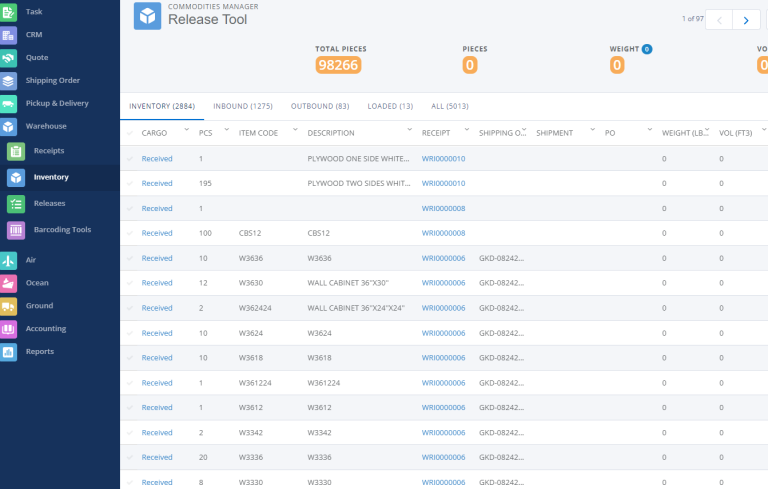Select the W3618 row checkbox
This screenshot has height=489, width=768.
[130, 358]
